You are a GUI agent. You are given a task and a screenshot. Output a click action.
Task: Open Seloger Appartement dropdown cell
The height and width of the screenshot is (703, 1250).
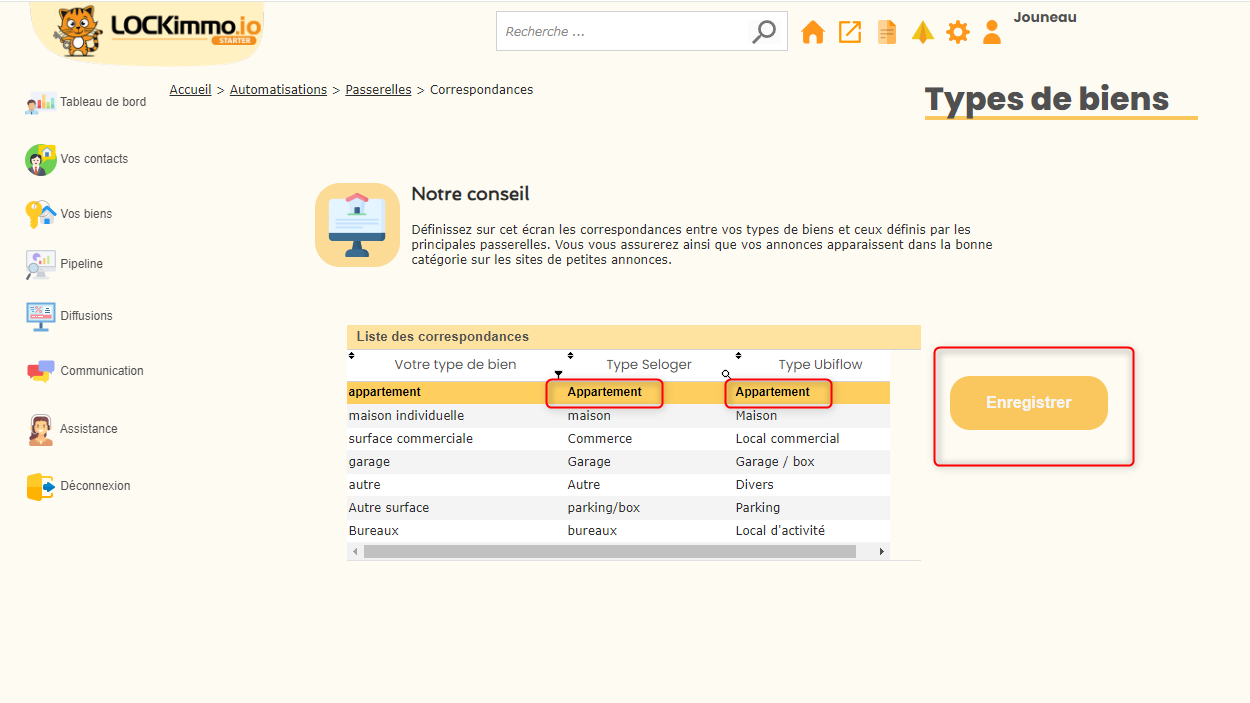pos(605,392)
